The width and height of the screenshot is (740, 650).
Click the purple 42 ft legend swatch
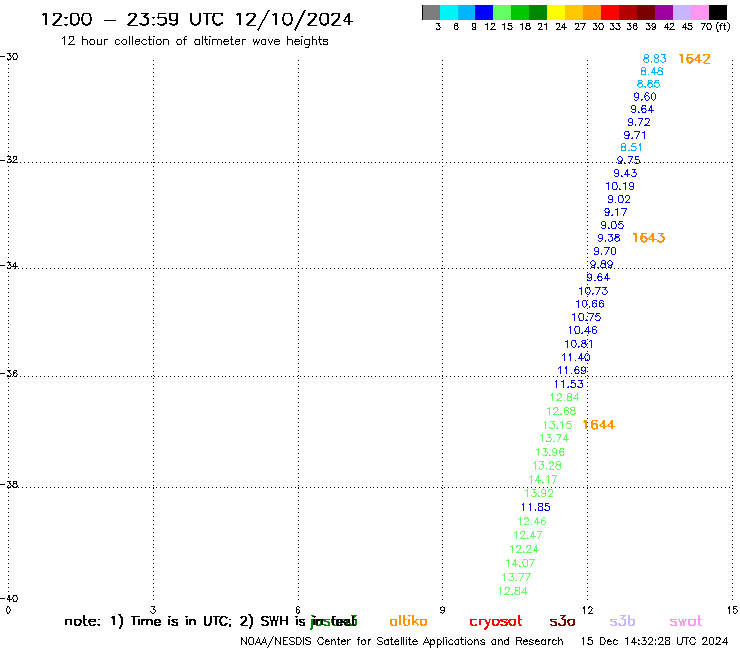(664, 12)
